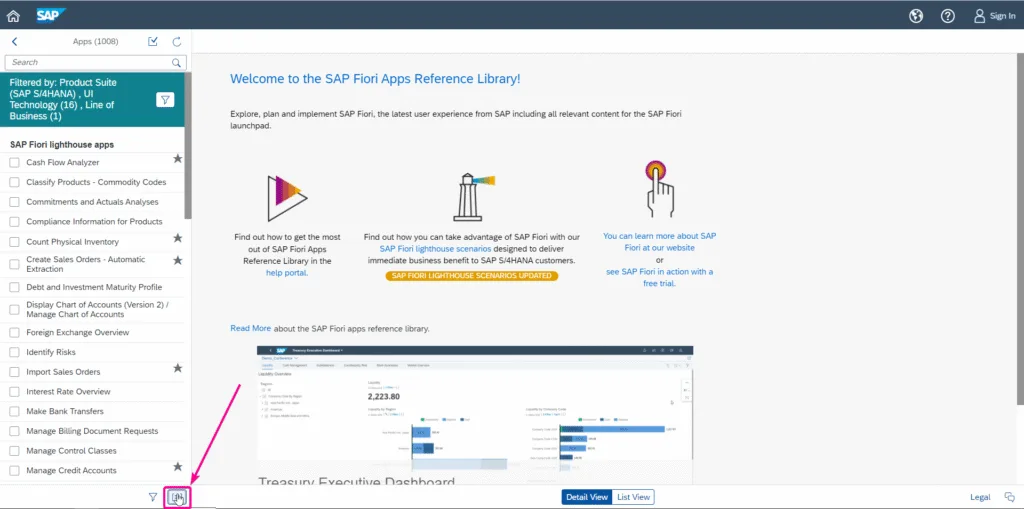Image resolution: width=1024 pixels, height=509 pixels.
Task: Click the aggregate icon in bottom toolbar
Action: (177, 497)
